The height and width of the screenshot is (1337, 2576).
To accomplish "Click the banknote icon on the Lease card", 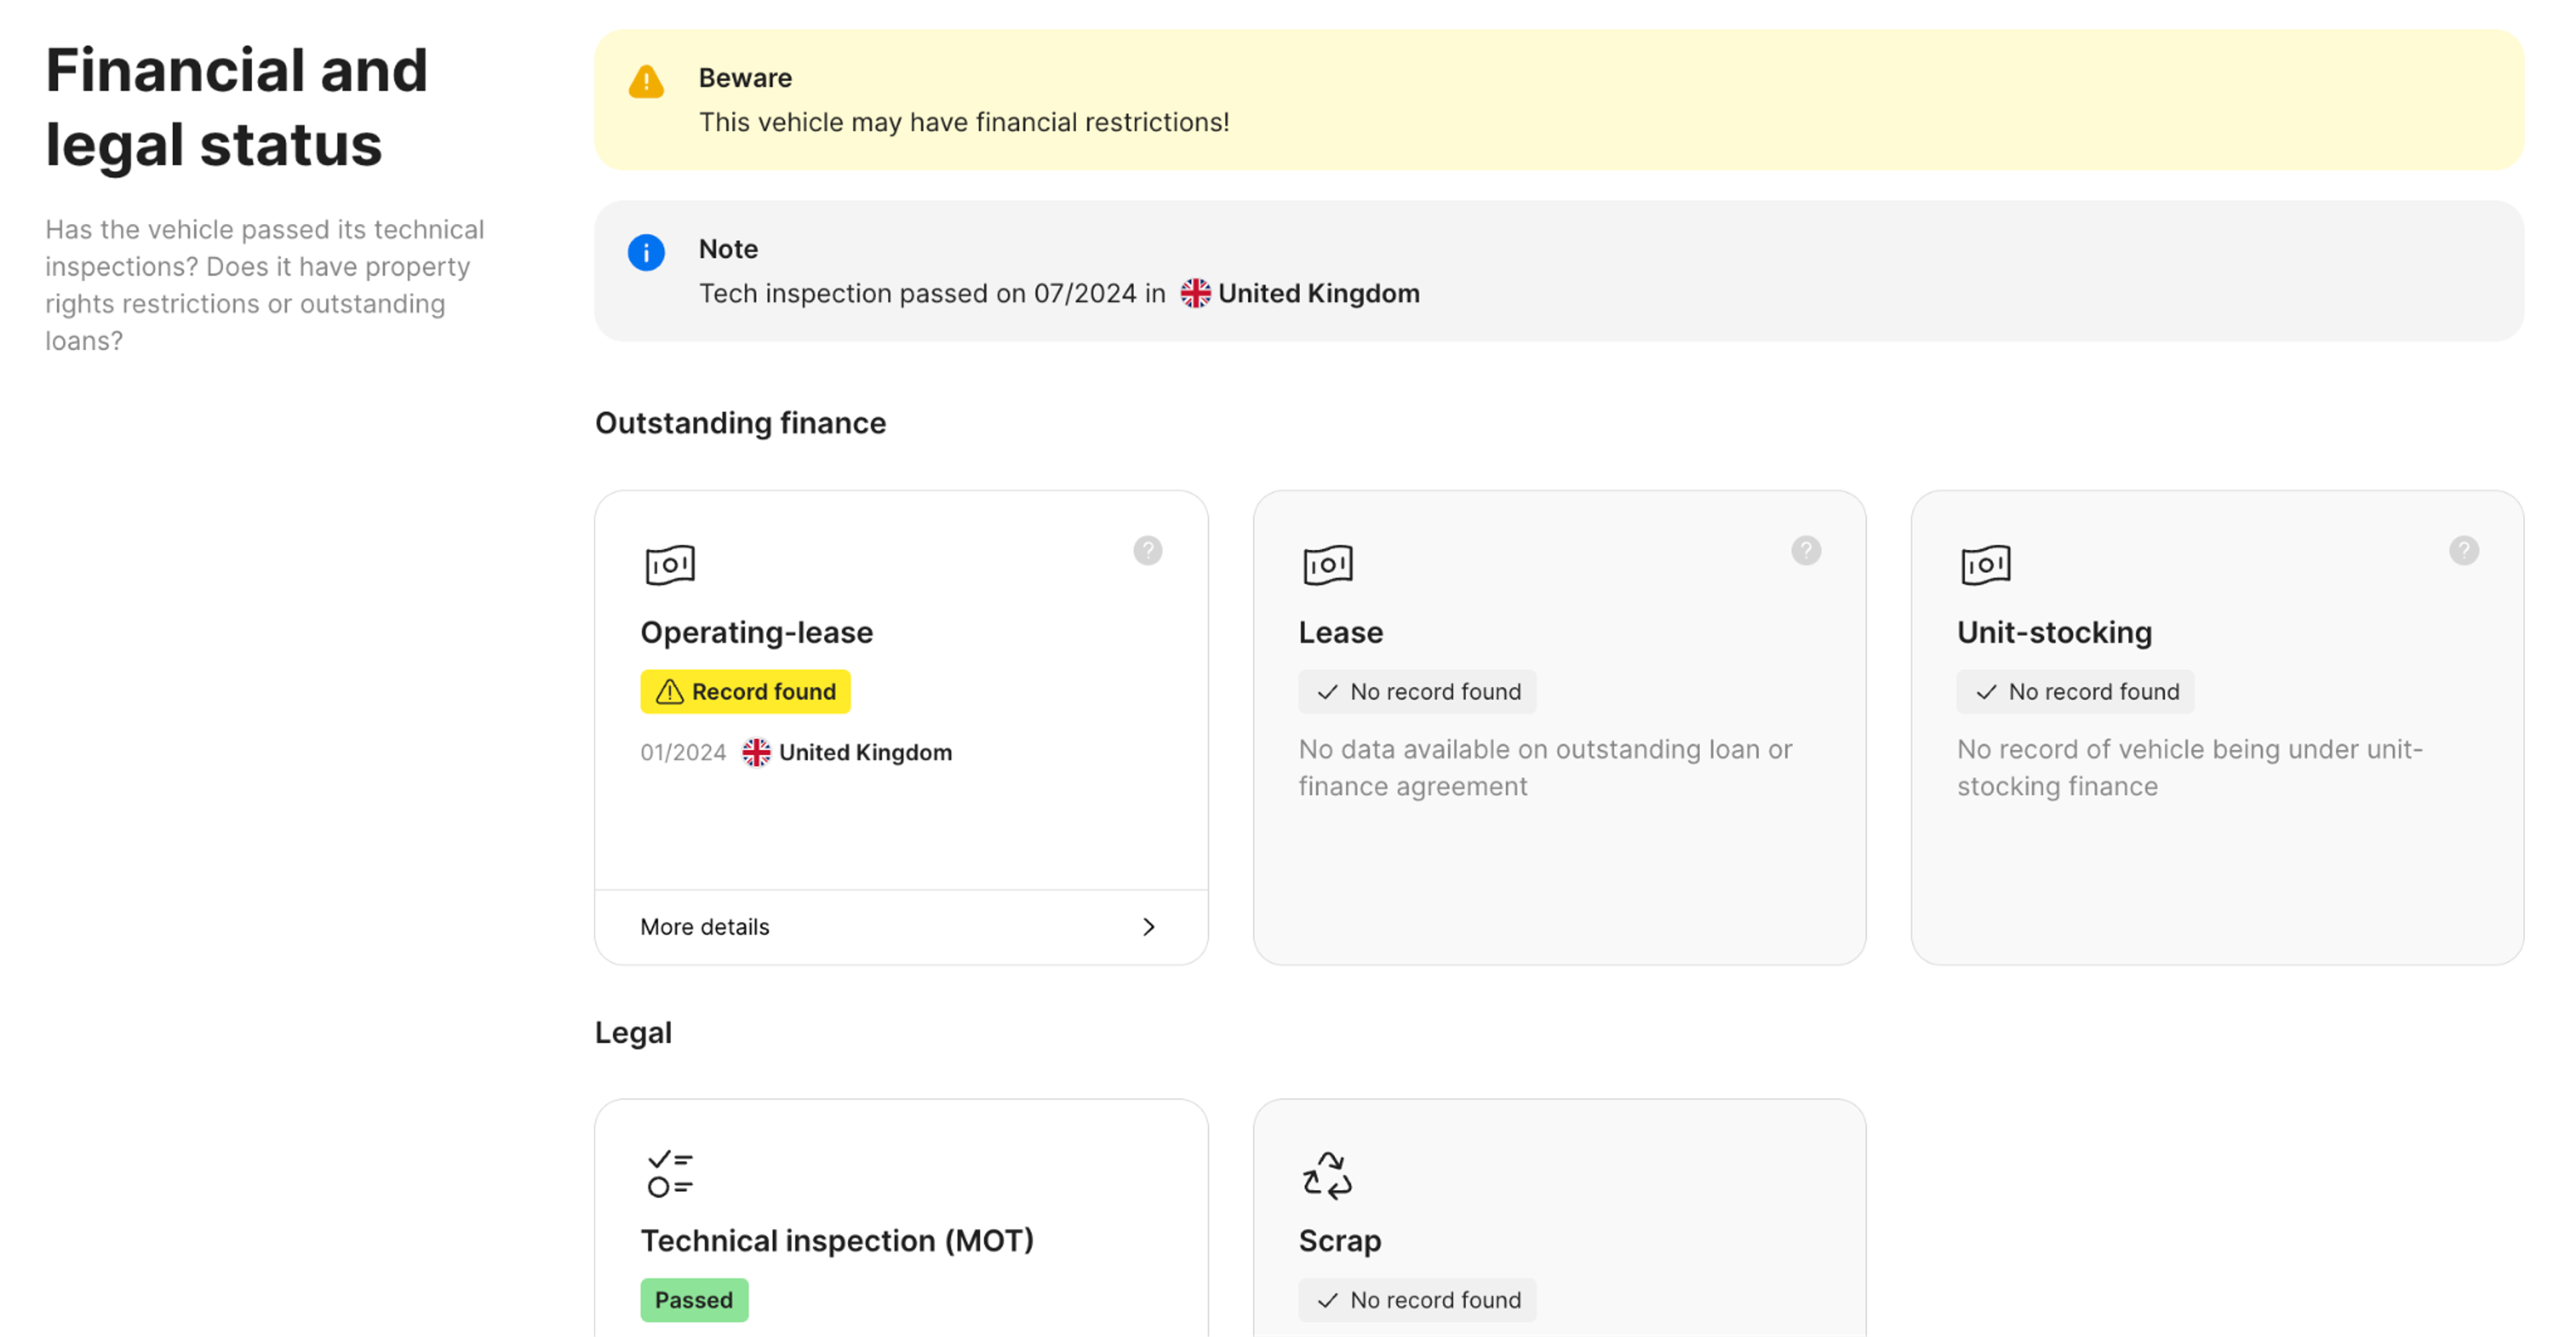I will point(1328,565).
